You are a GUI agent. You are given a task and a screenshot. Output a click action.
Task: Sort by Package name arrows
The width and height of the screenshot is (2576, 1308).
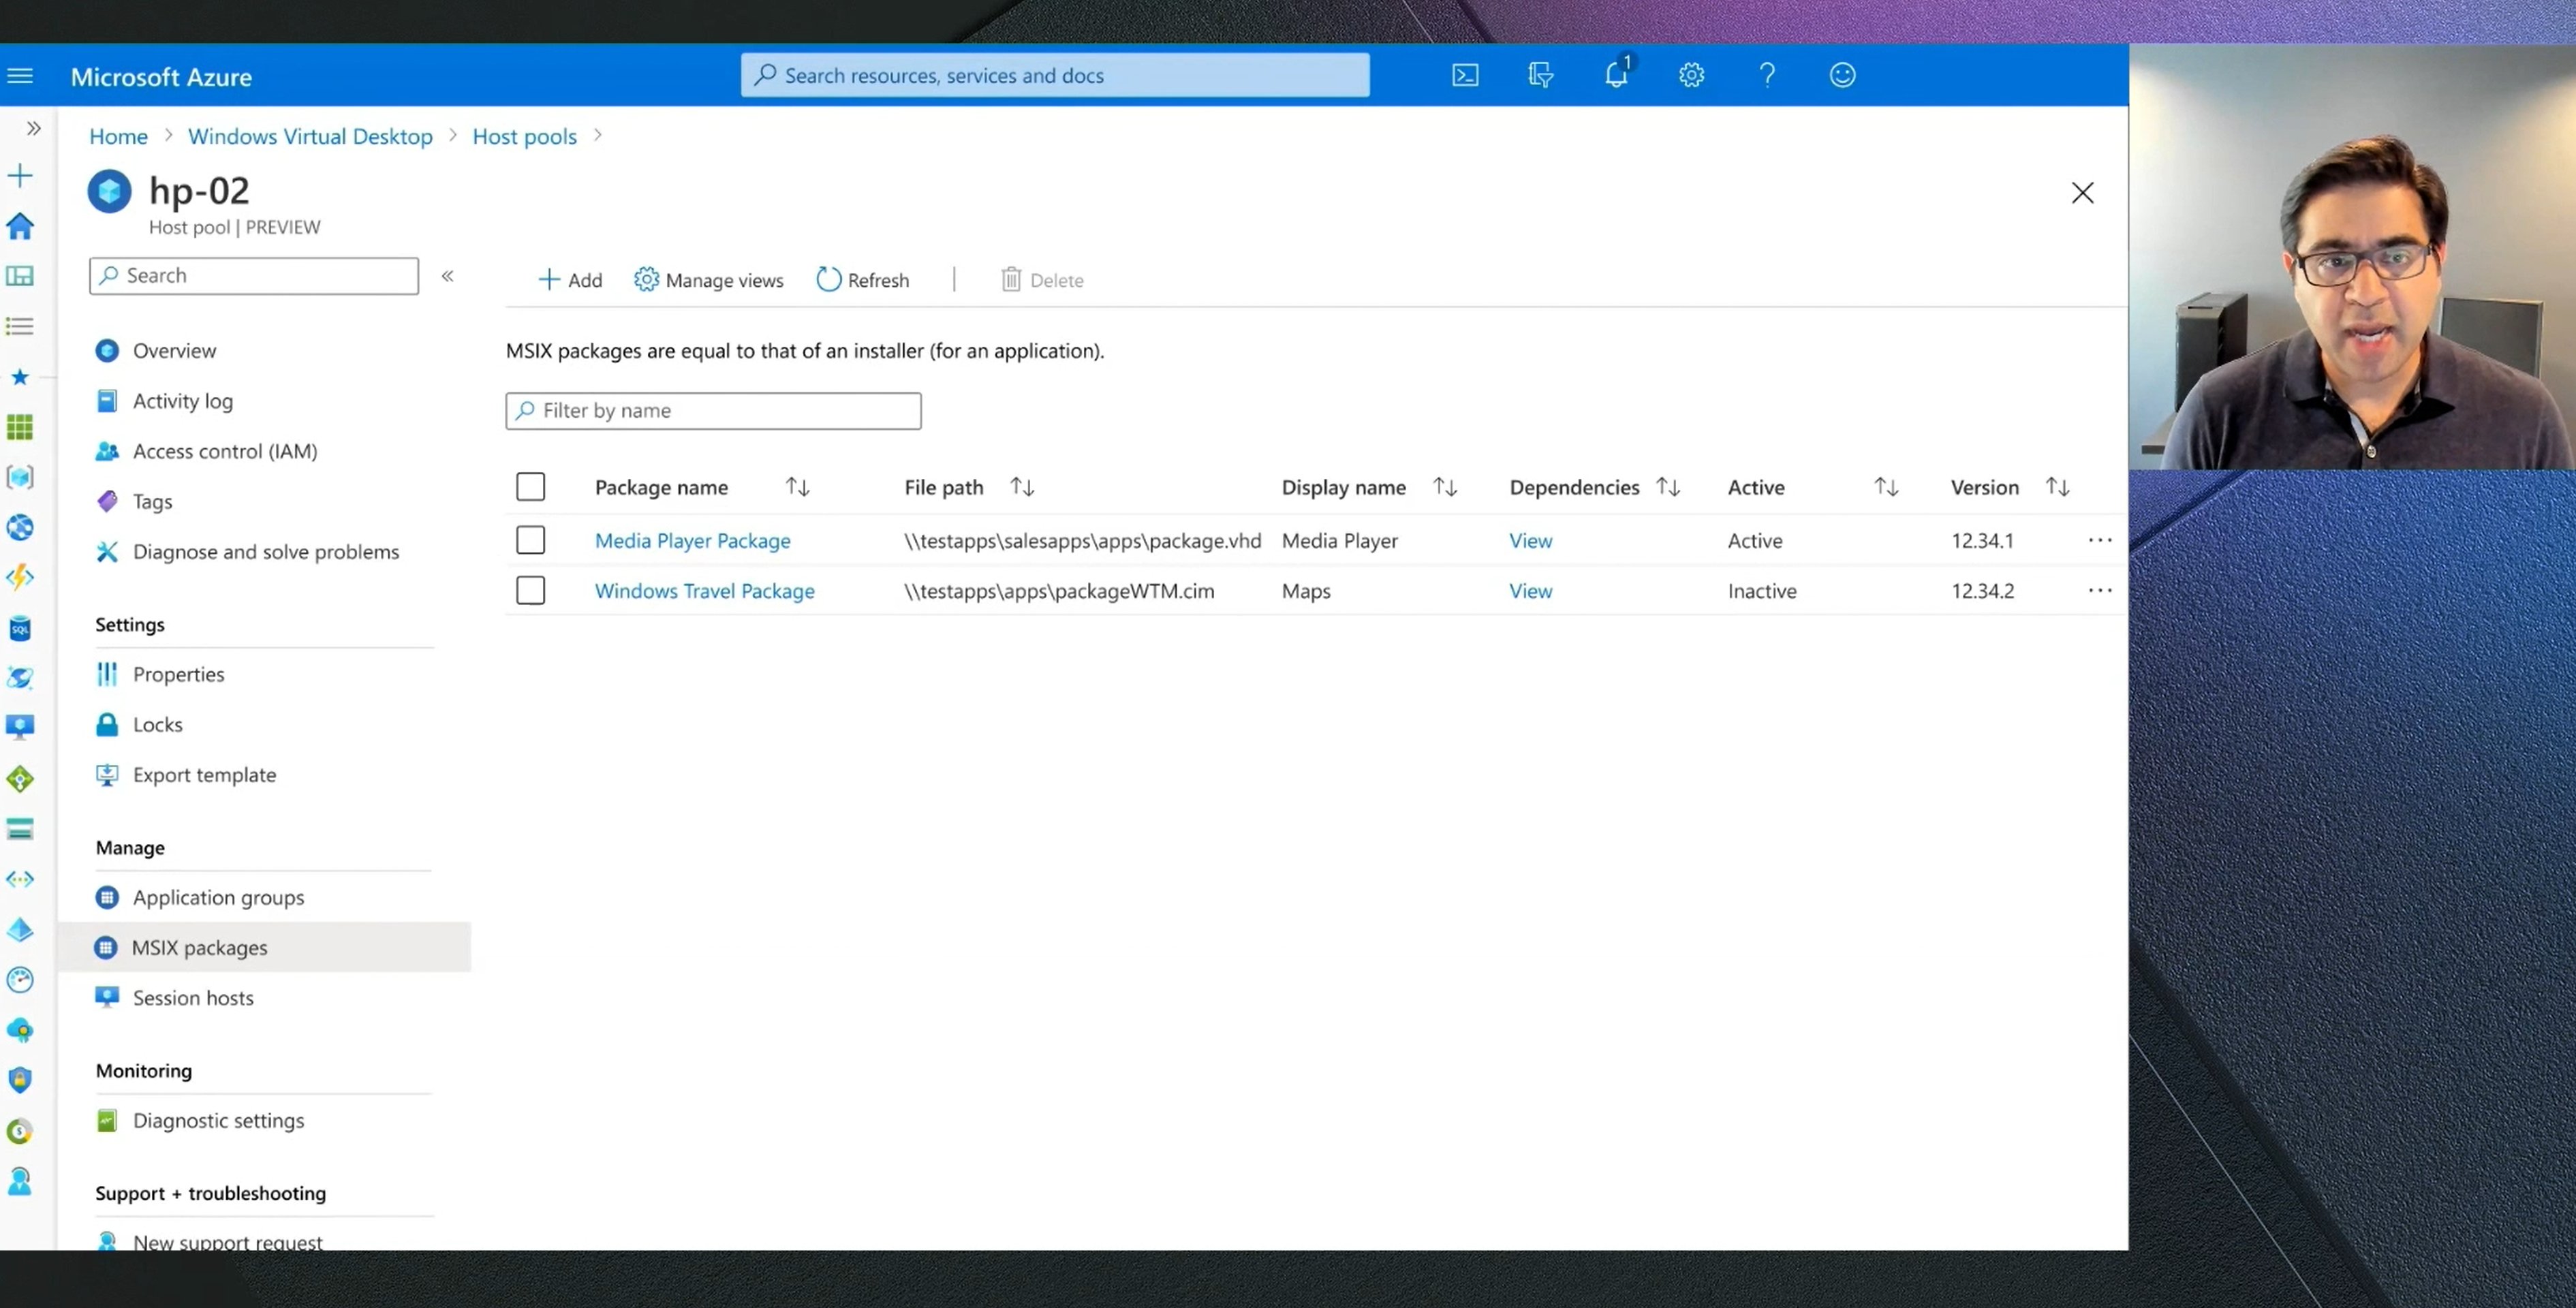click(797, 487)
